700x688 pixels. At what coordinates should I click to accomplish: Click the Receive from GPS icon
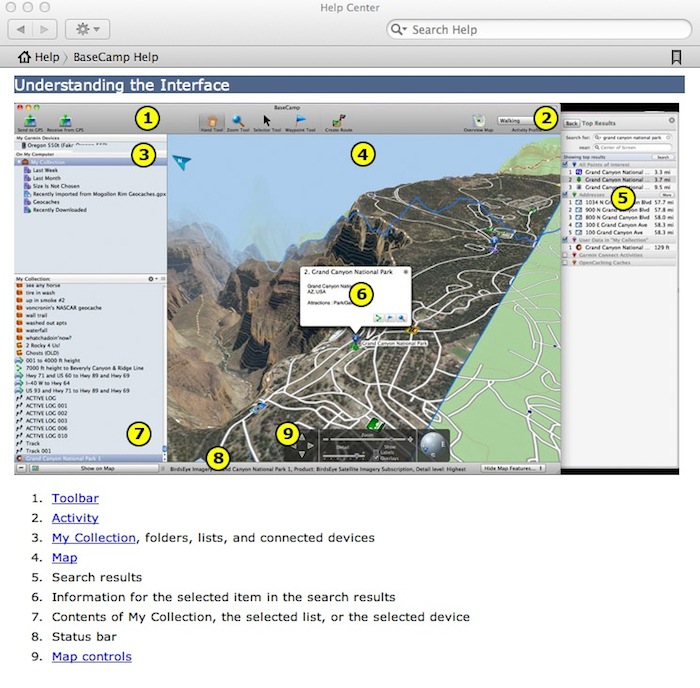(x=65, y=123)
